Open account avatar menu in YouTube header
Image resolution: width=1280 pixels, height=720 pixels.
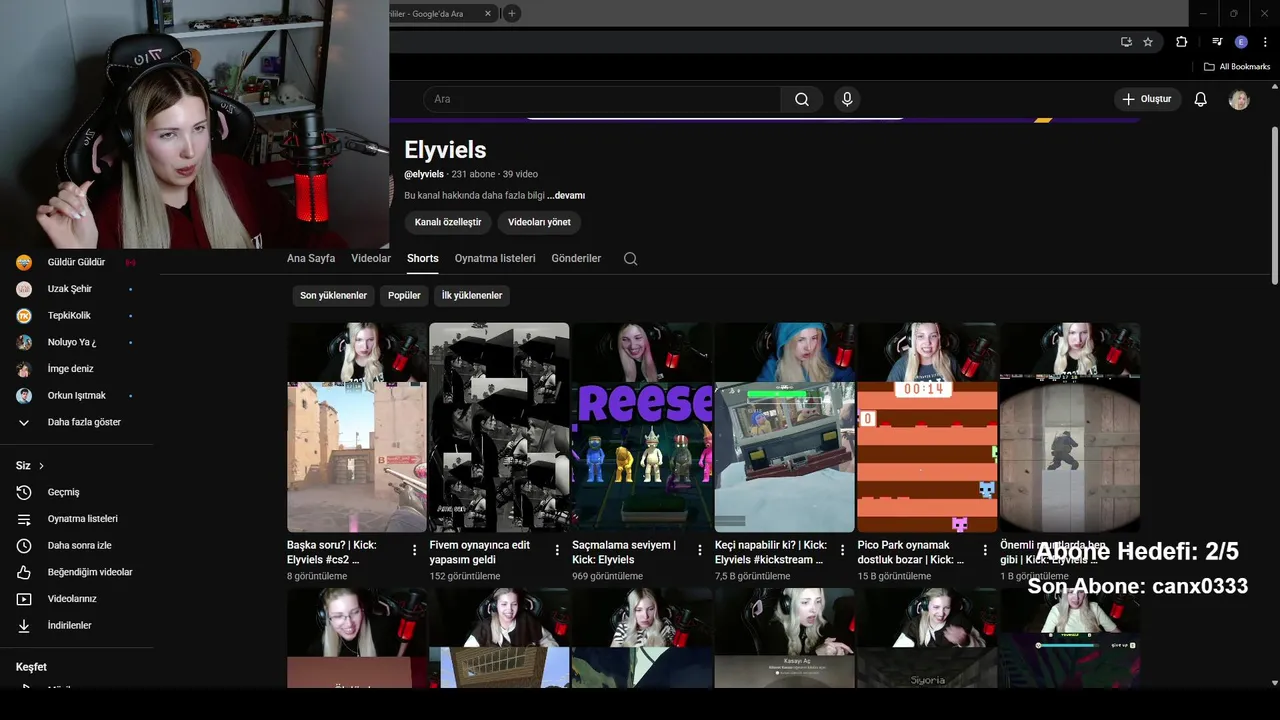coord(1239,99)
